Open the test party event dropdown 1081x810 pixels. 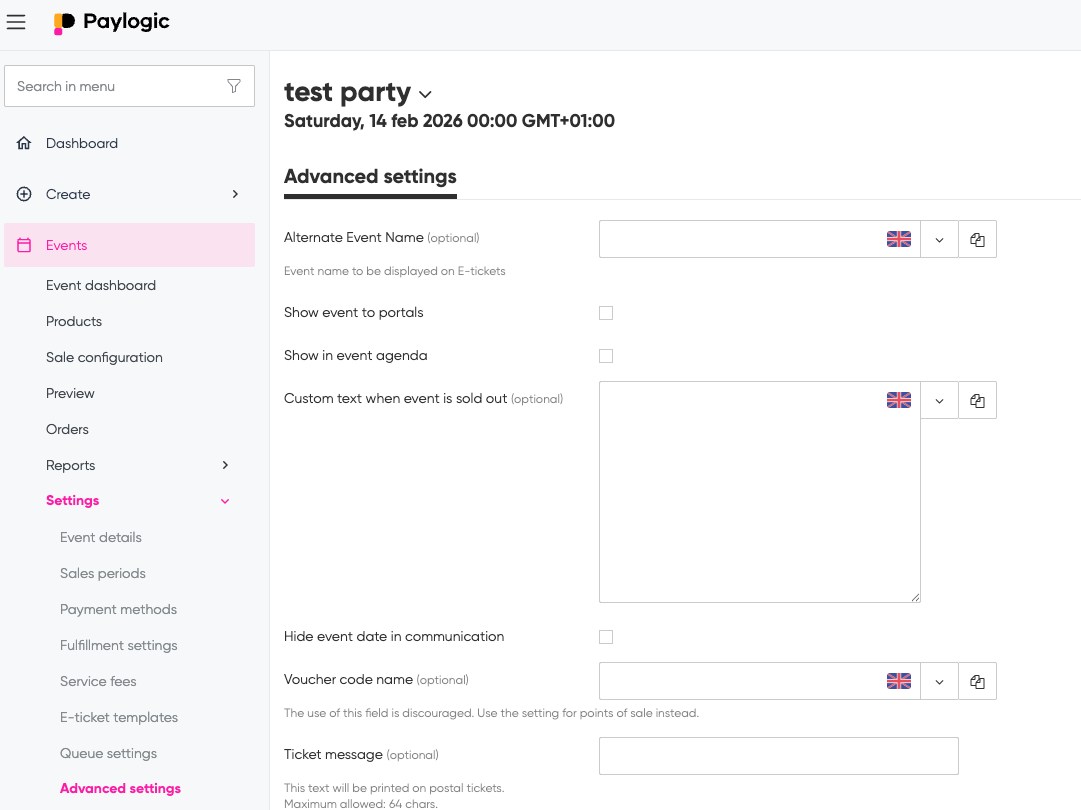[x=425, y=94]
